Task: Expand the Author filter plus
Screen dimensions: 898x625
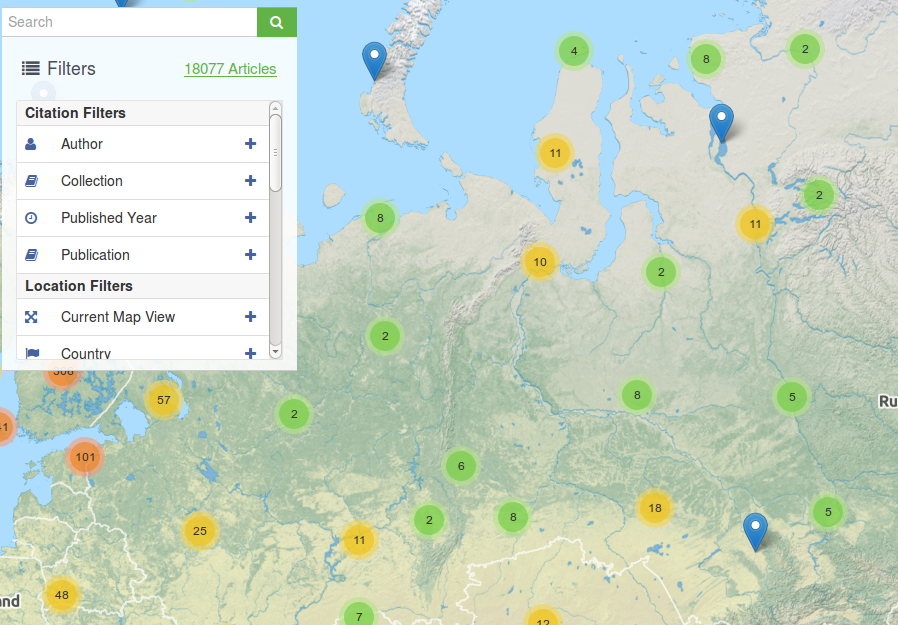Action: tap(250, 144)
